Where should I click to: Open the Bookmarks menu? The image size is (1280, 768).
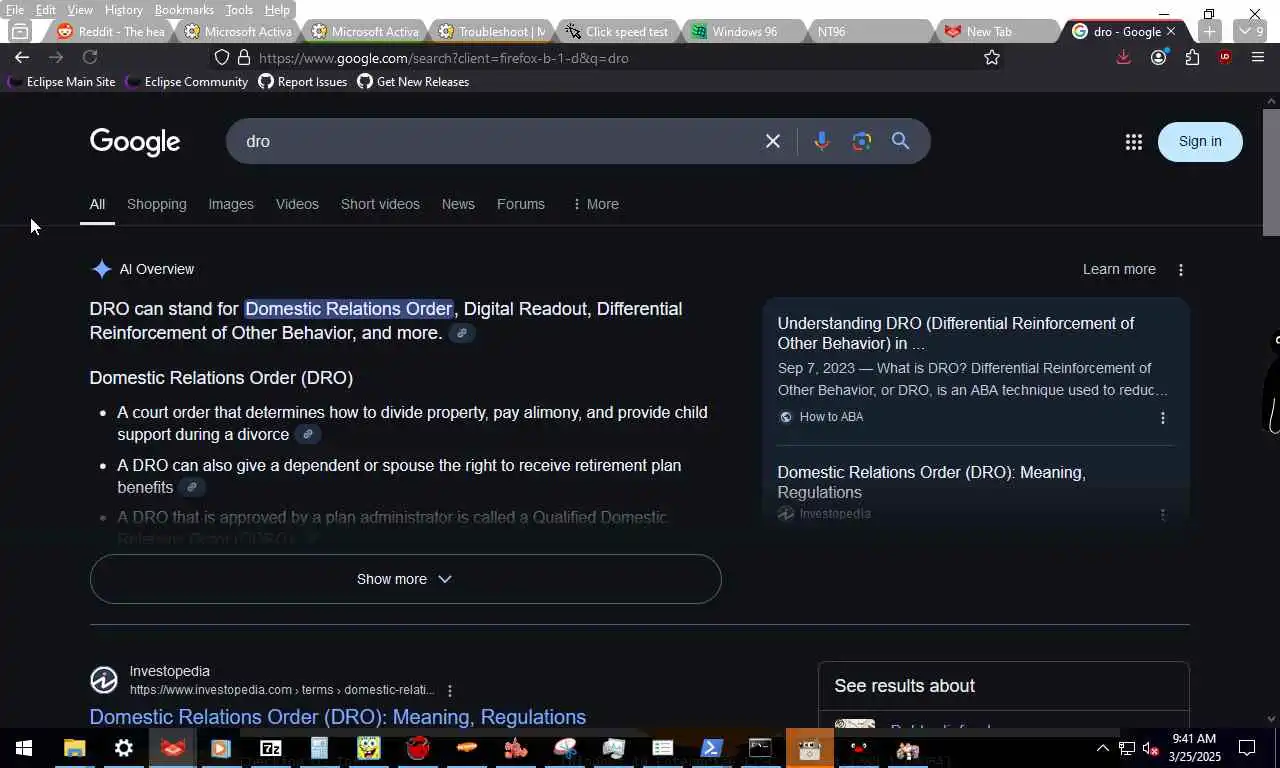[x=184, y=10]
